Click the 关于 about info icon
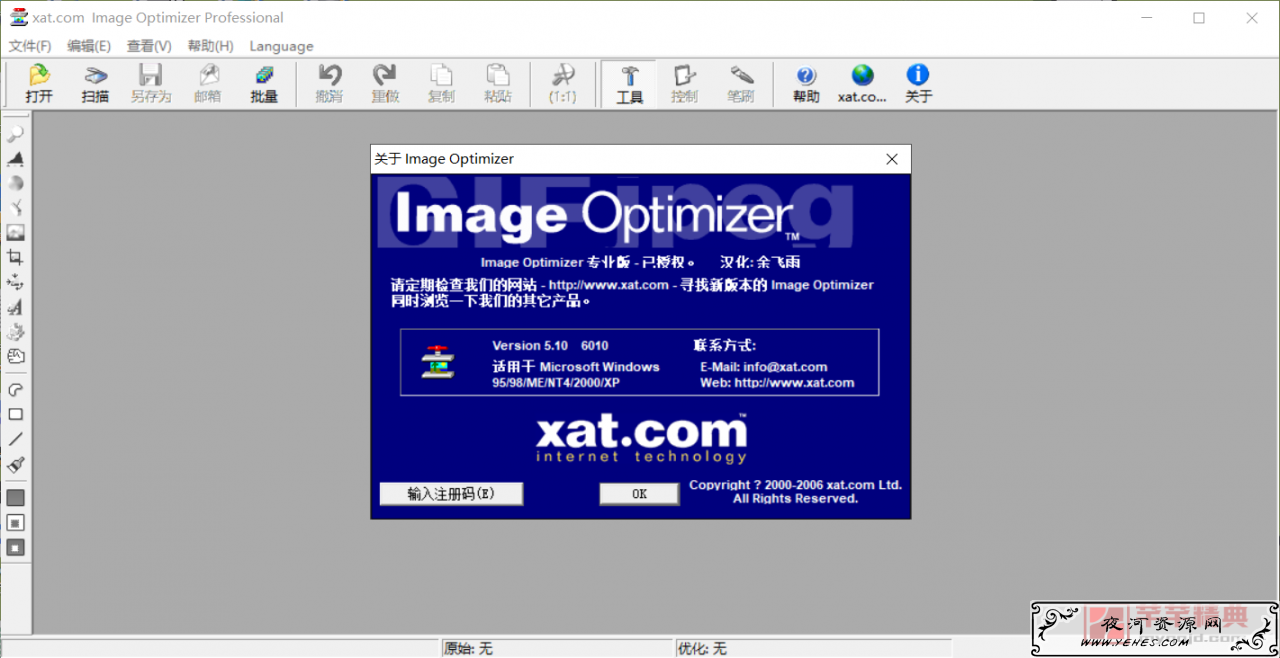The height and width of the screenshot is (658, 1280). tap(918, 84)
